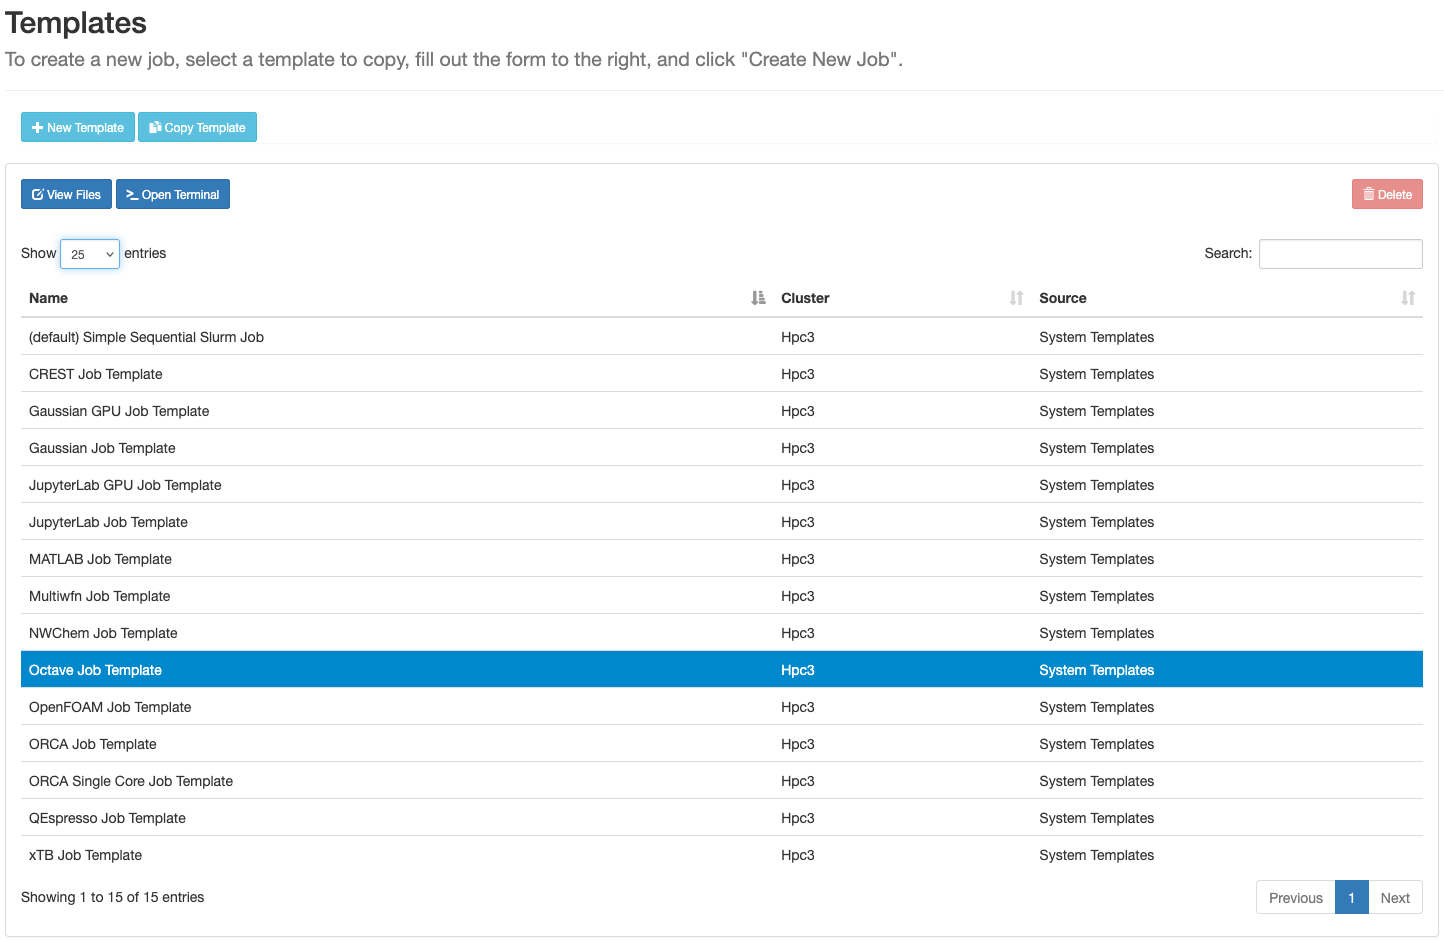Image resolution: width=1444 pixels, height=942 pixels.
Task: Click the Next pagination button
Action: click(x=1395, y=897)
